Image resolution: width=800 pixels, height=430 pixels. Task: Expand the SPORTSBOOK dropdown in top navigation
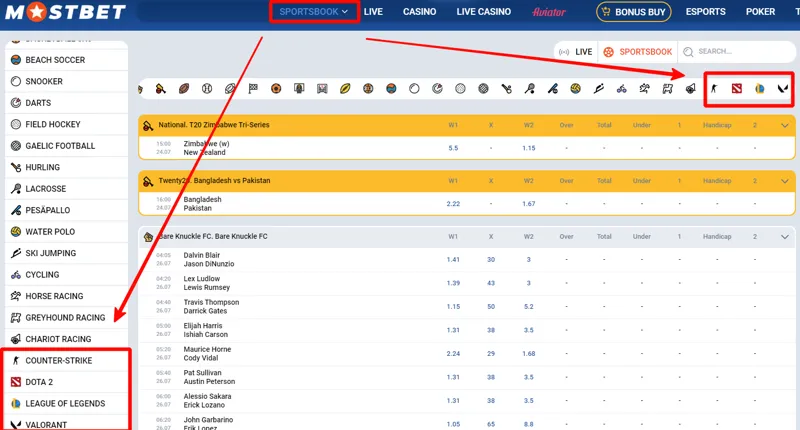[x=315, y=12]
